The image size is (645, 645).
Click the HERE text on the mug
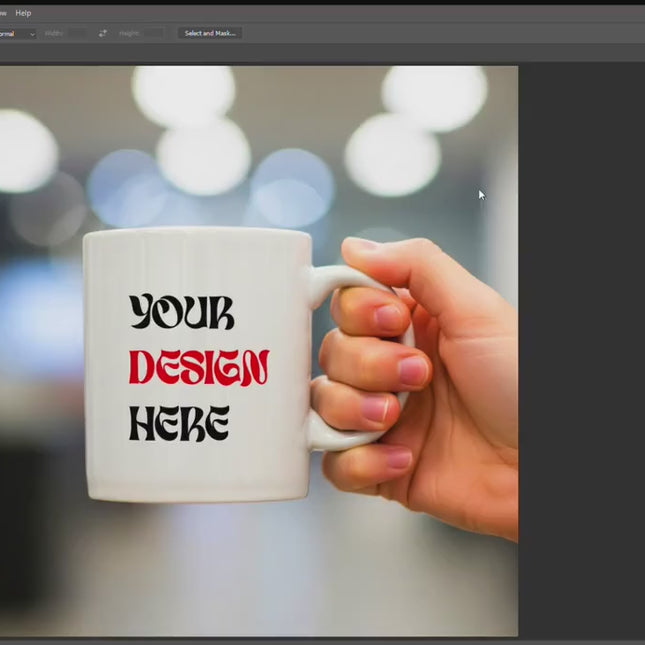click(179, 424)
